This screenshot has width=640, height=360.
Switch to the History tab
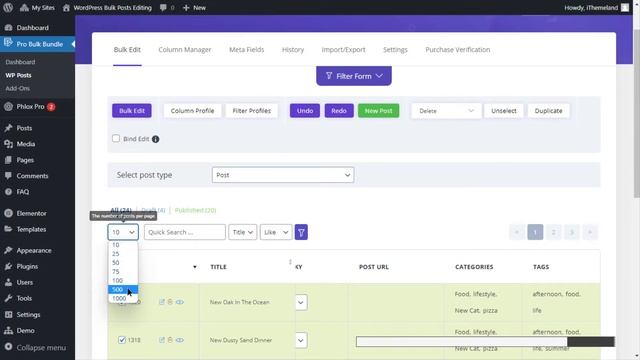pos(293,50)
